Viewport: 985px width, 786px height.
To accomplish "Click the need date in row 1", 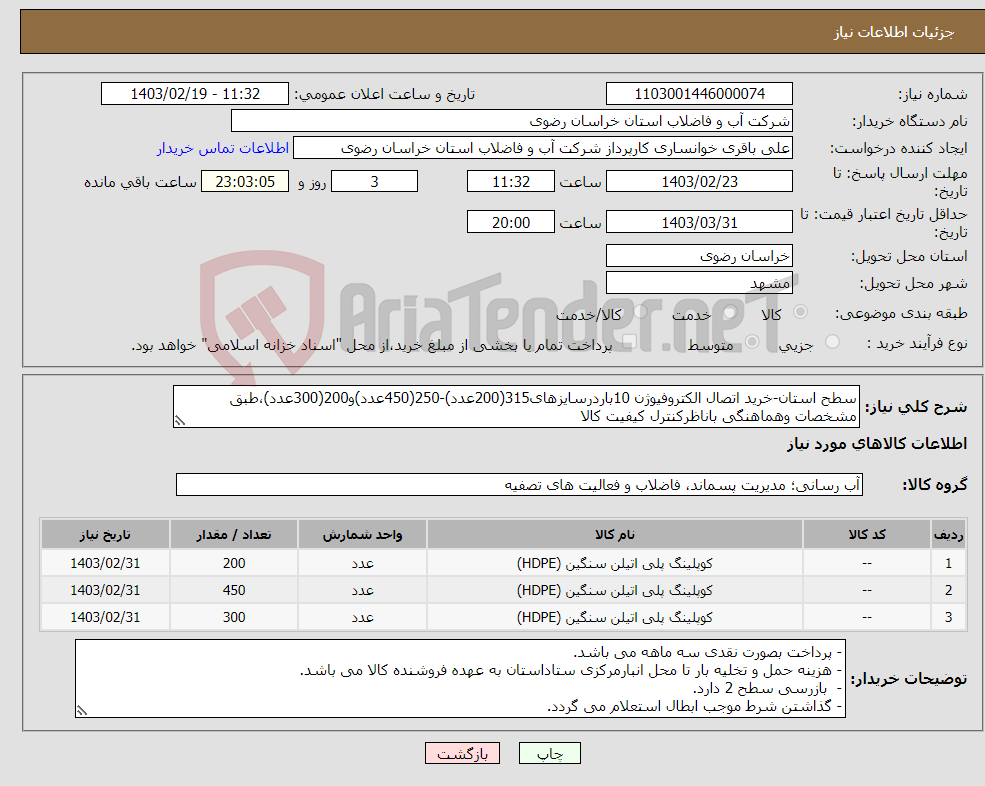I will coord(105,564).
